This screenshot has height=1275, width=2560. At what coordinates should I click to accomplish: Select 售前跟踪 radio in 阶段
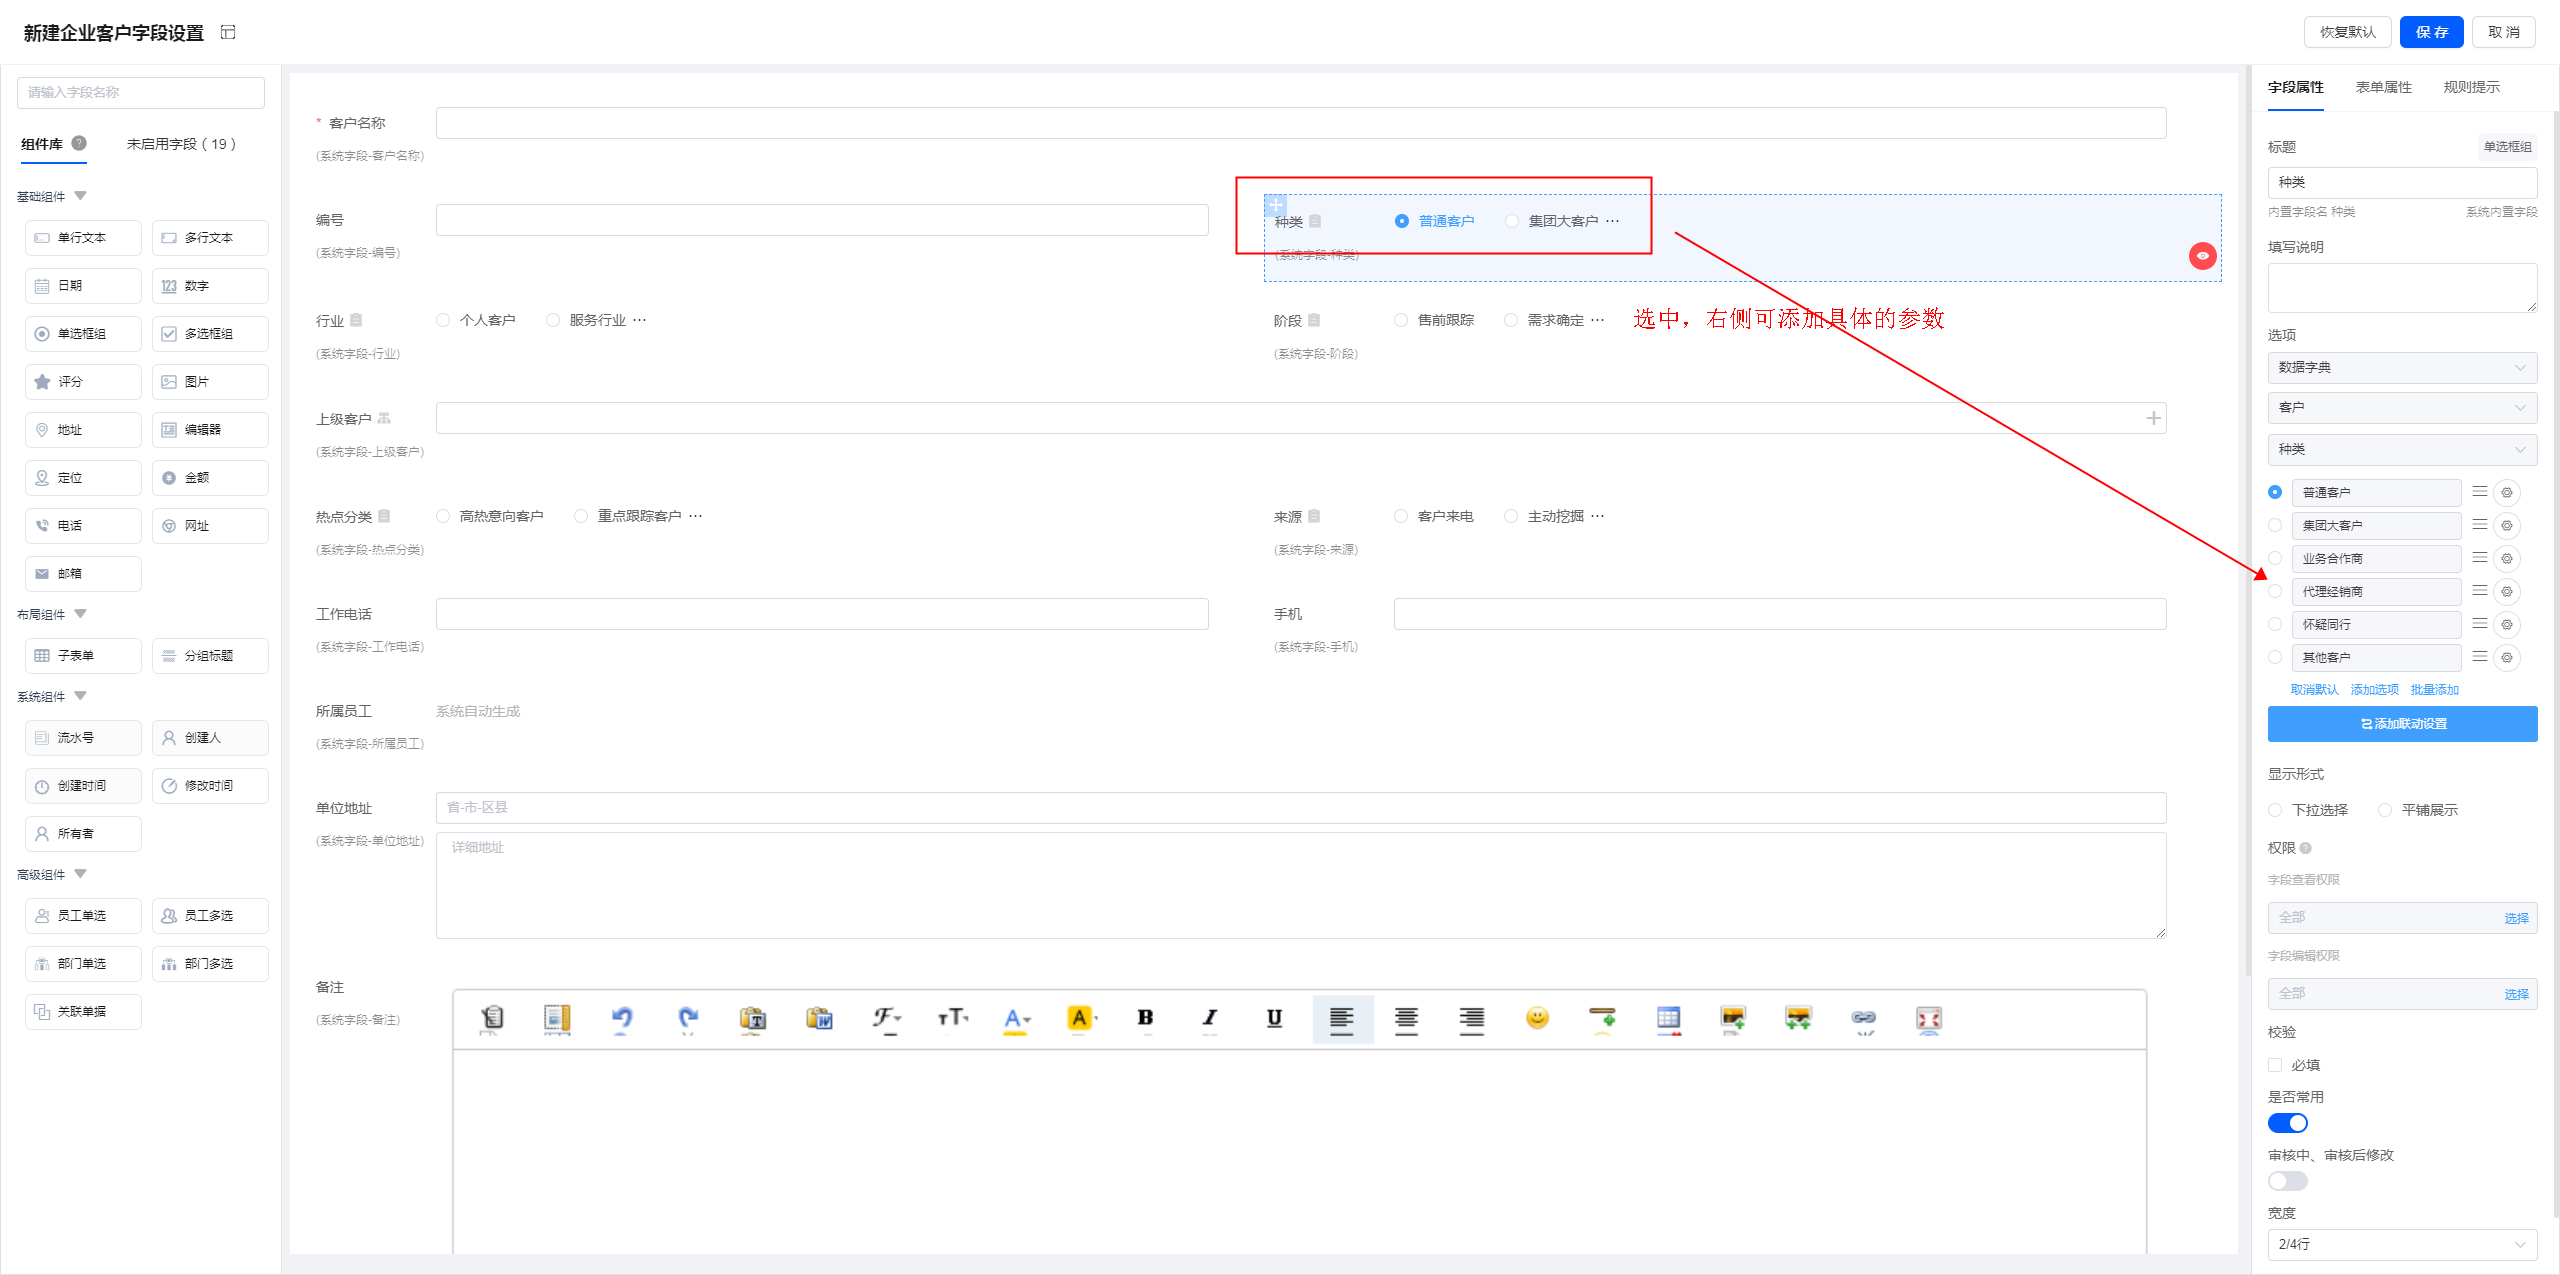coord(1401,320)
